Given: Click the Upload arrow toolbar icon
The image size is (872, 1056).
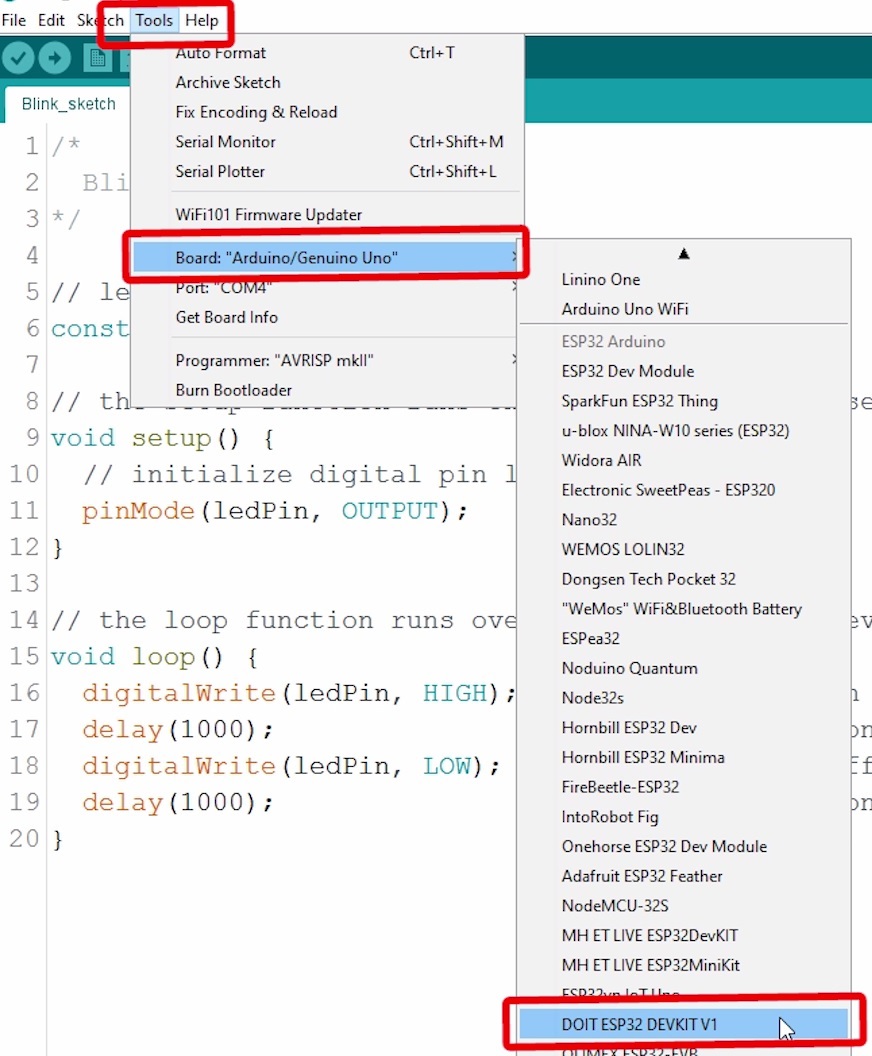Looking at the screenshot, I should pyautogui.click(x=55, y=58).
